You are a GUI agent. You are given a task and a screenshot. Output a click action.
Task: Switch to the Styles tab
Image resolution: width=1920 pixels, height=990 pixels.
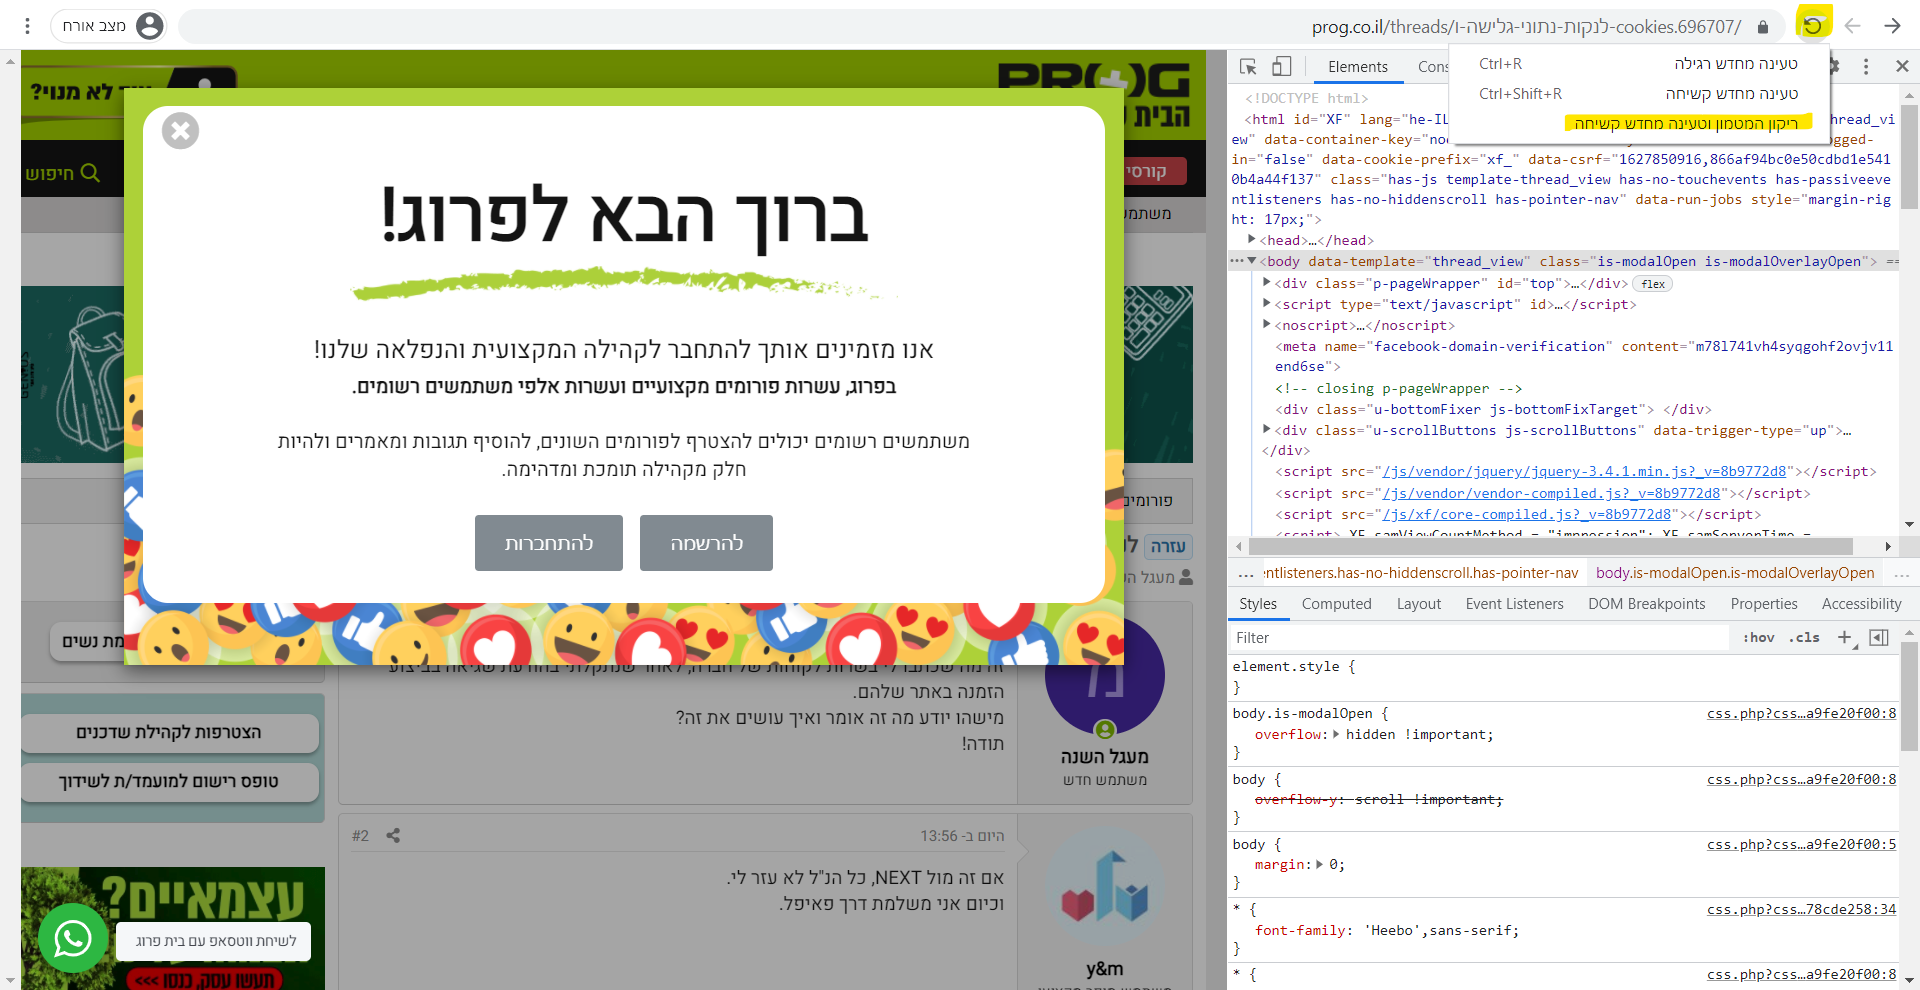coord(1258,604)
